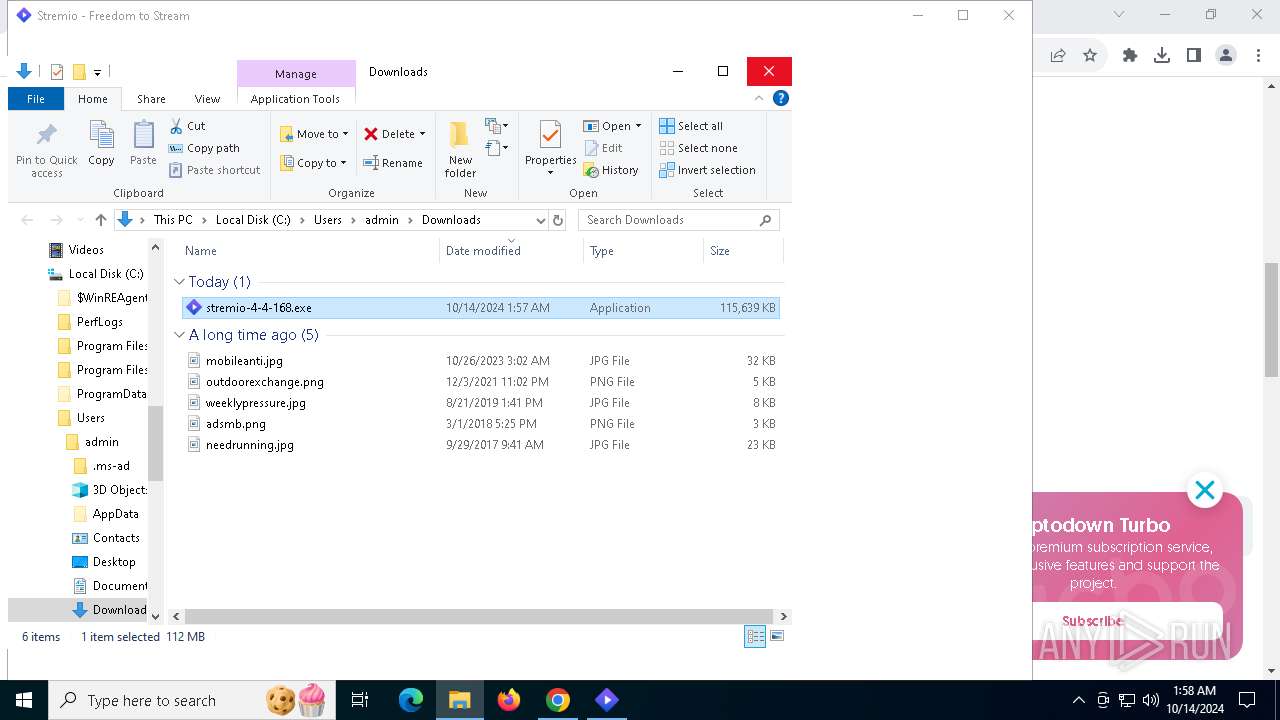Select the outdoorexchange.png file
1280x720 pixels.
[480, 382]
